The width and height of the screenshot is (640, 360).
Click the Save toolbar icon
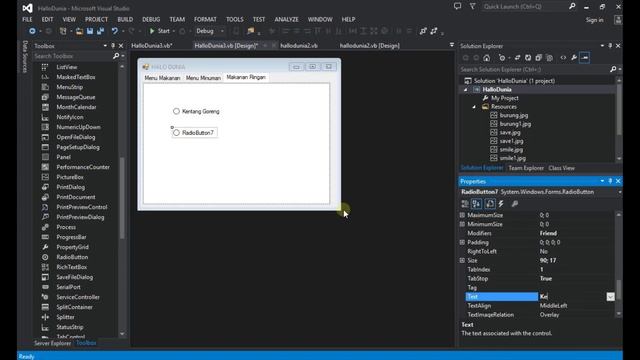[x=90, y=31]
